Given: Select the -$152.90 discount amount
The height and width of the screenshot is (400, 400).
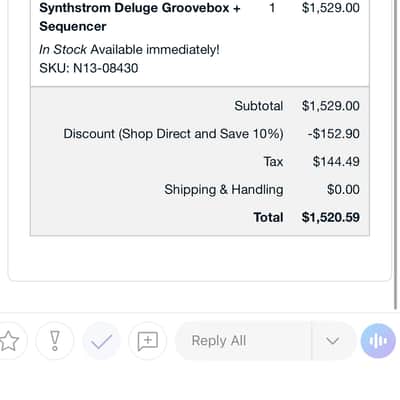Looking at the screenshot, I should coord(334,134).
